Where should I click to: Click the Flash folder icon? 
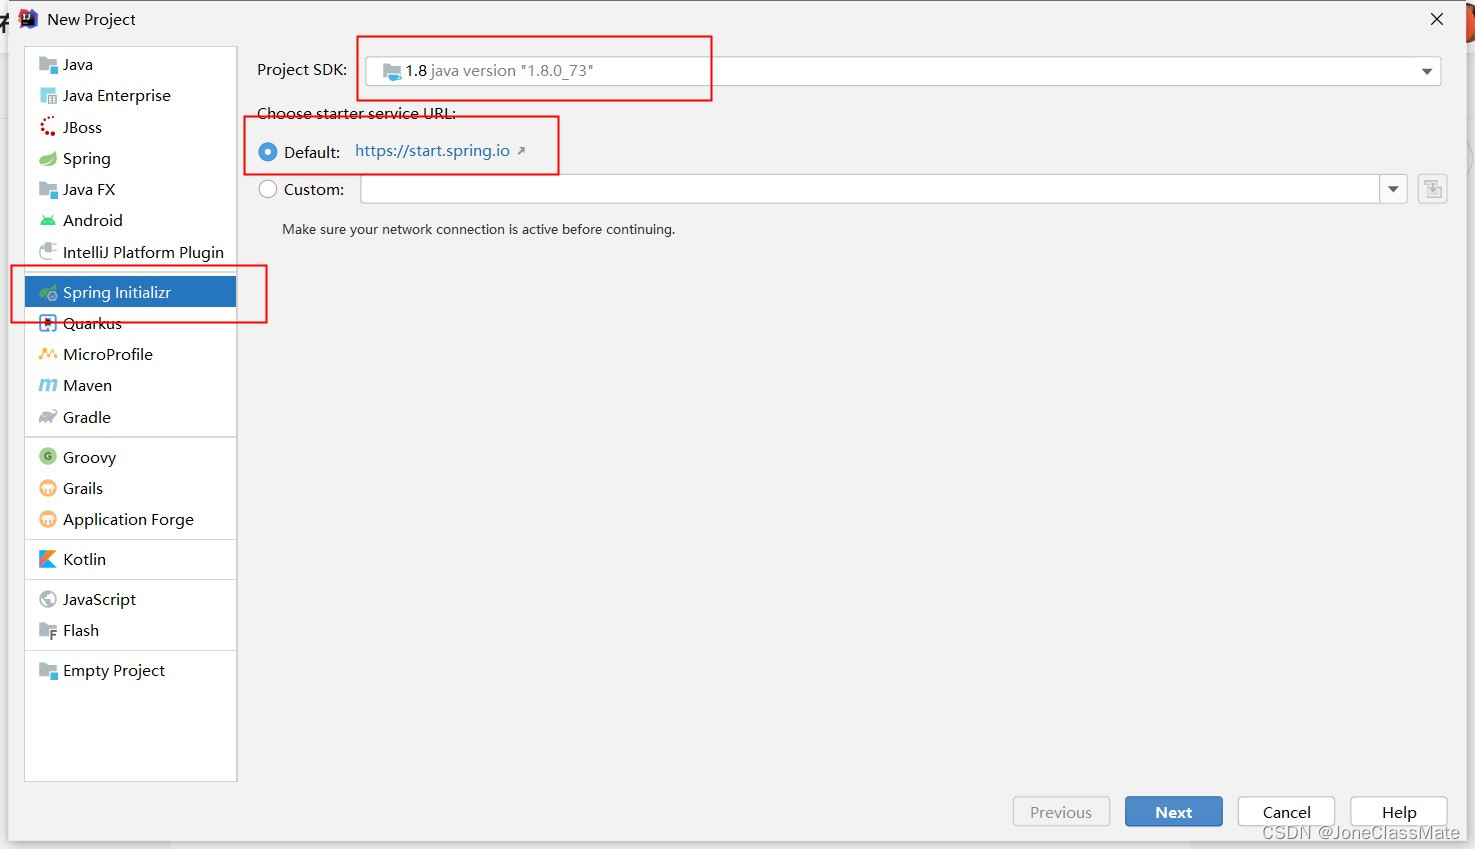coord(48,630)
